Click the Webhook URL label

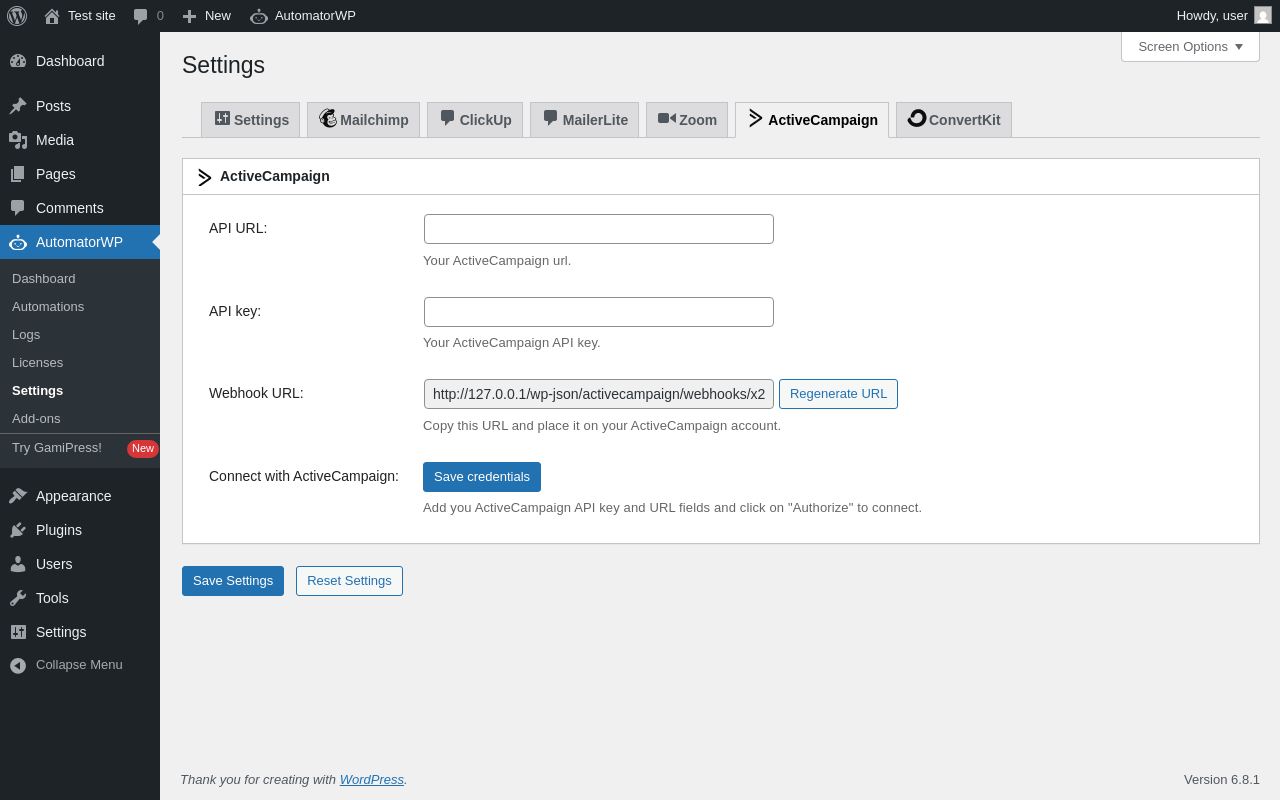click(x=256, y=393)
